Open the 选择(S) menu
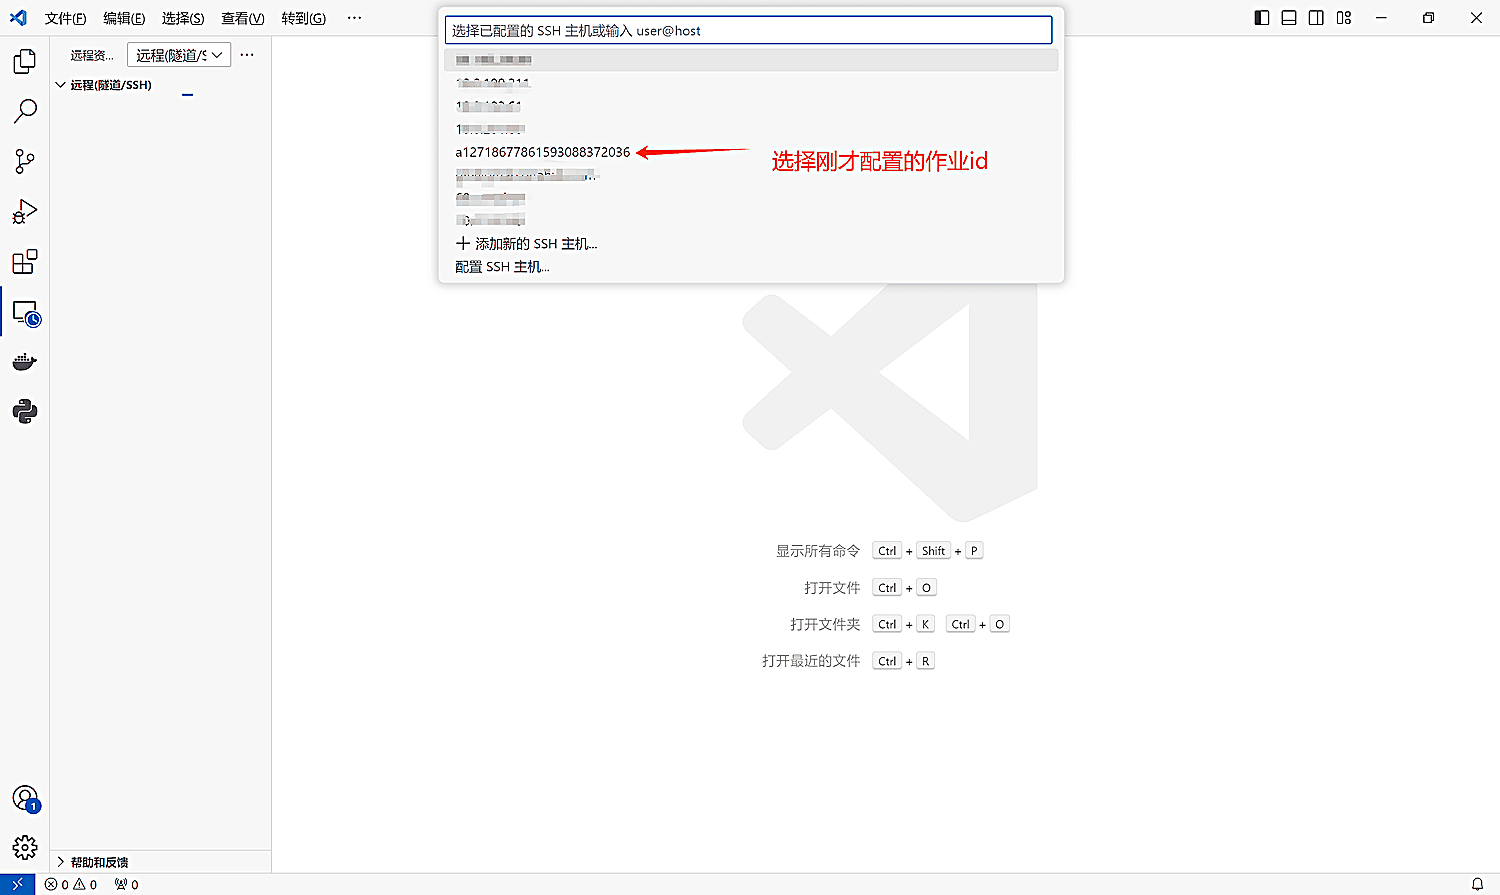The height and width of the screenshot is (895, 1500). point(183,18)
